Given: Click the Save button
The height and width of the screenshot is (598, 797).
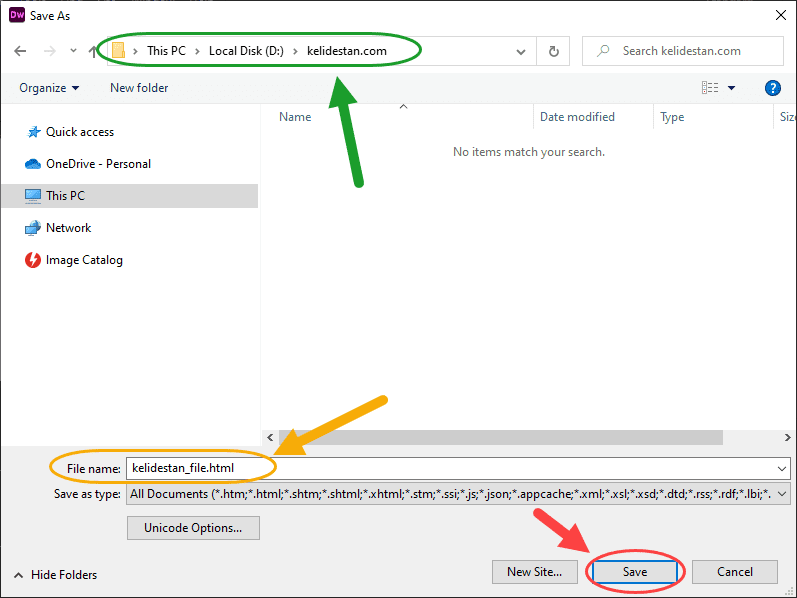Looking at the screenshot, I should (x=635, y=572).
